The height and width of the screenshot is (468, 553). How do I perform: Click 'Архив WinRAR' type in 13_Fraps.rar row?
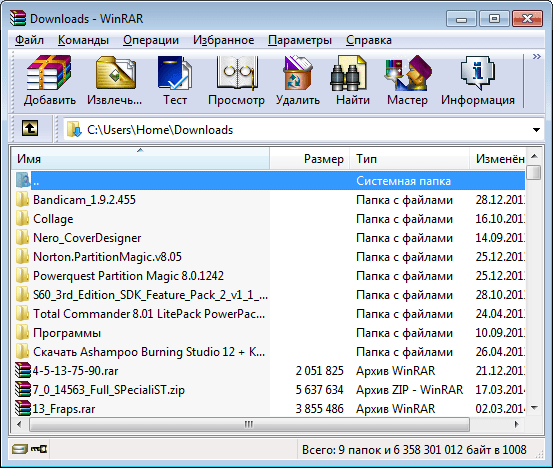[x=395, y=408]
